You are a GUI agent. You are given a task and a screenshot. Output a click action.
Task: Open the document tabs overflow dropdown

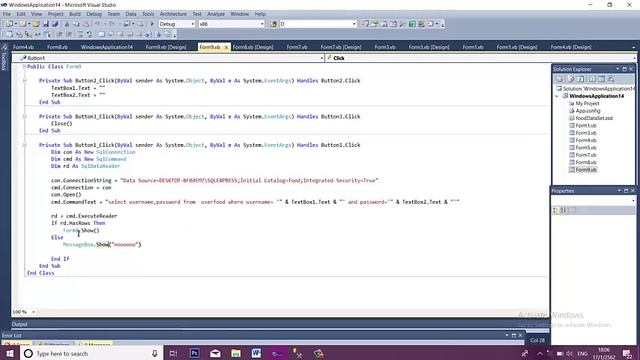pyautogui.click(x=633, y=47)
